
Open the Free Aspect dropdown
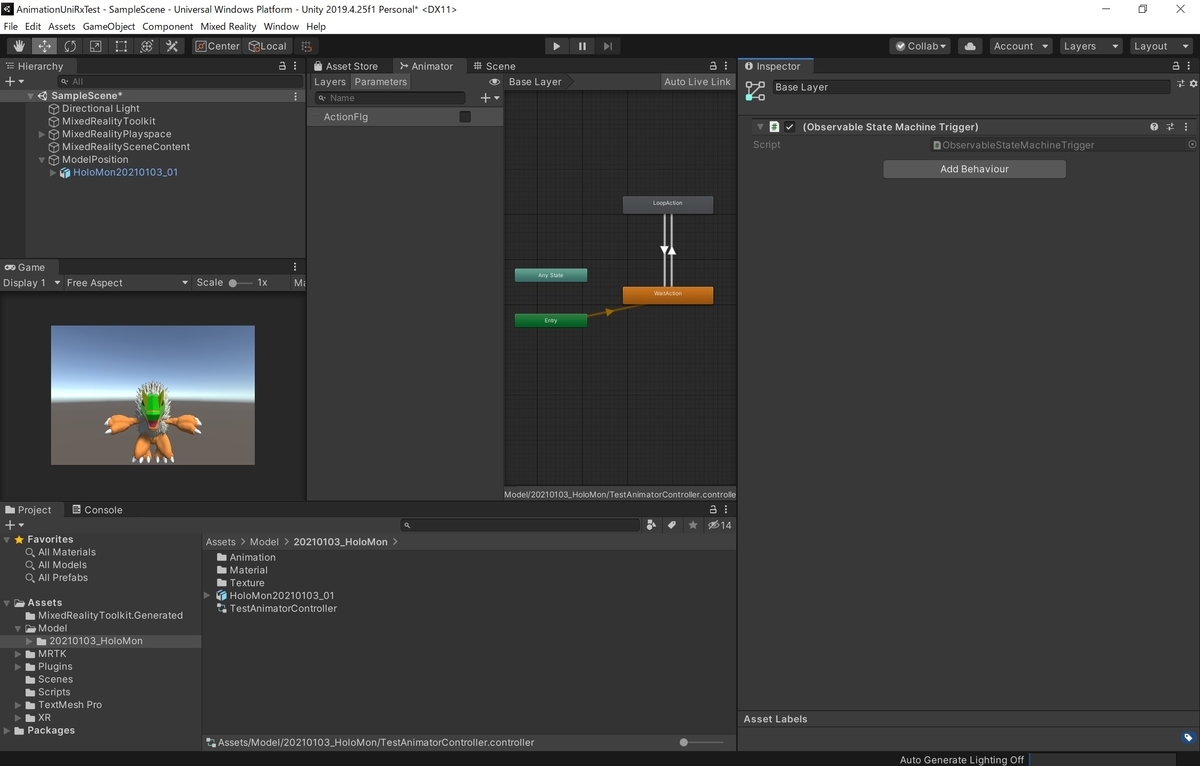point(127,283)
